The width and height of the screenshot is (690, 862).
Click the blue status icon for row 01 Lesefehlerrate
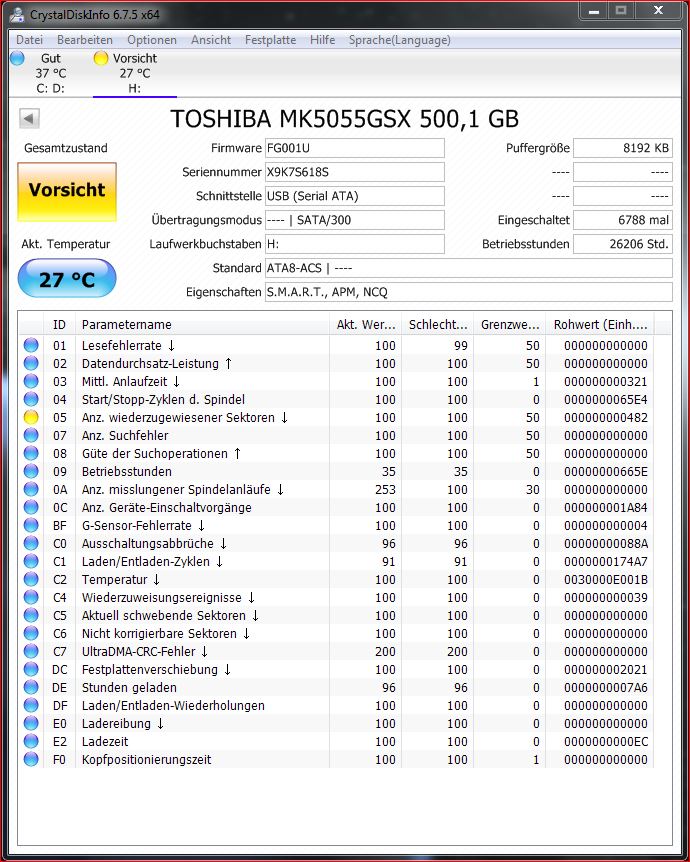pos(31,345)
